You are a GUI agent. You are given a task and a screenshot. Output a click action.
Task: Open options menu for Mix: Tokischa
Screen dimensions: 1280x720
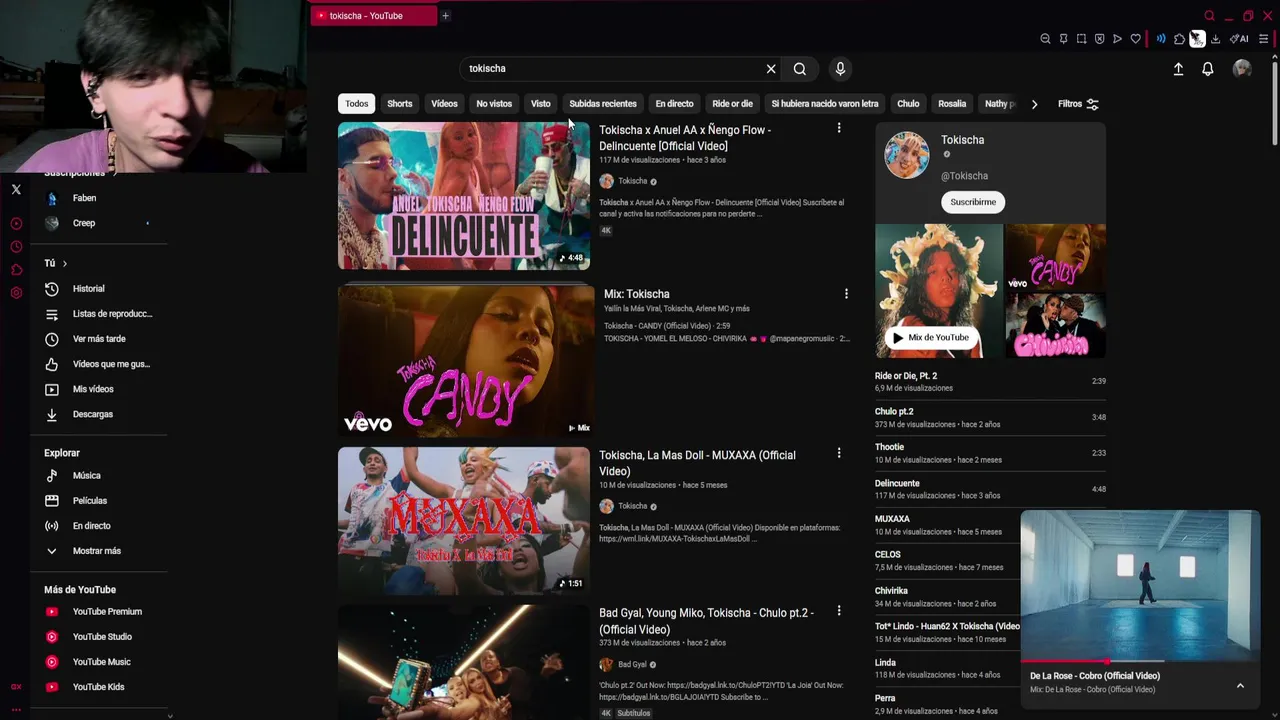[846, 294]
